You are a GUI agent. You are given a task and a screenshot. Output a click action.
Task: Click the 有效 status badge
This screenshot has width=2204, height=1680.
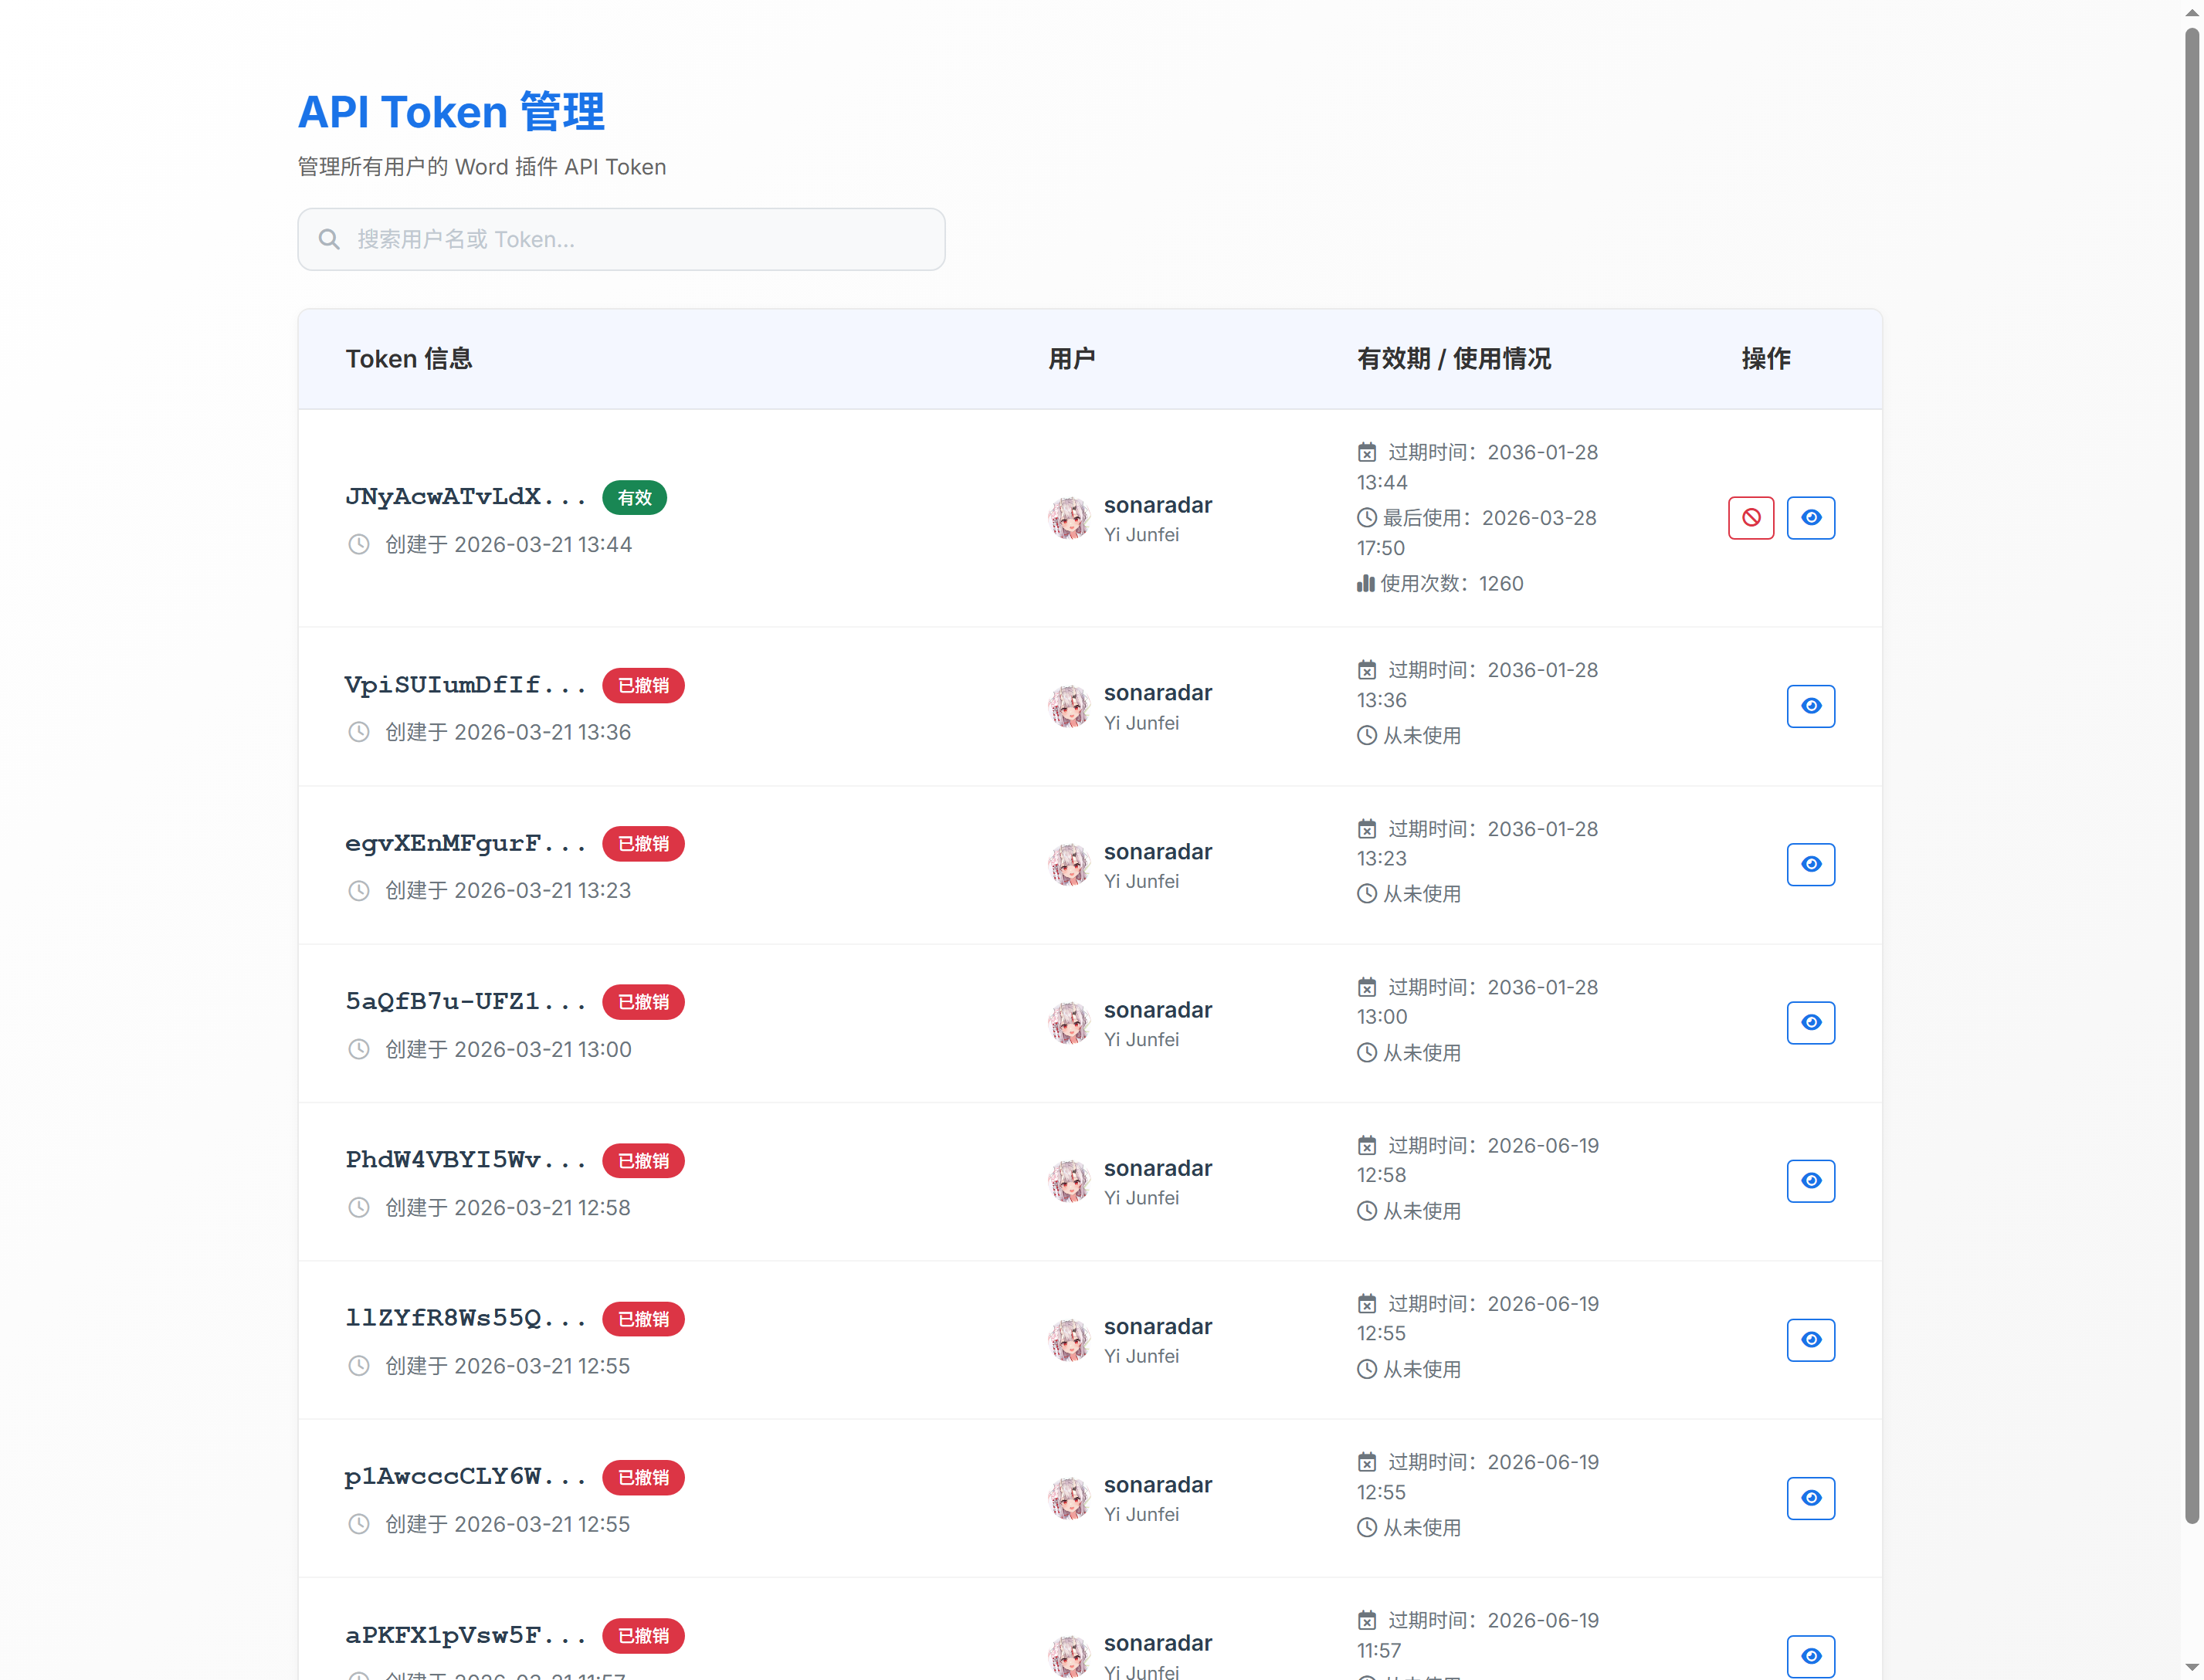(634, 497)
